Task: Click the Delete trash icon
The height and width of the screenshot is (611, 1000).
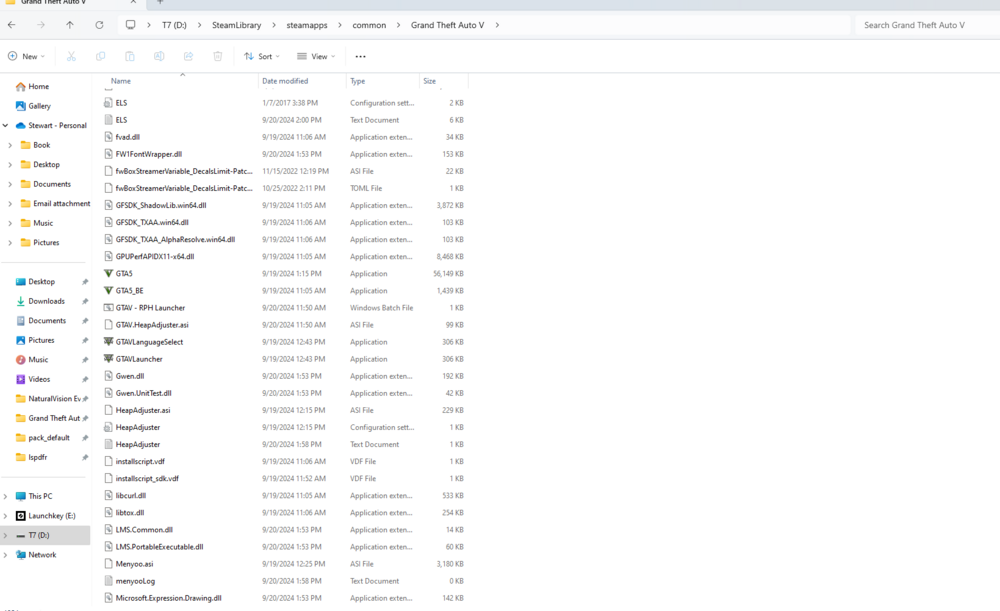Action: pos(217,56)
